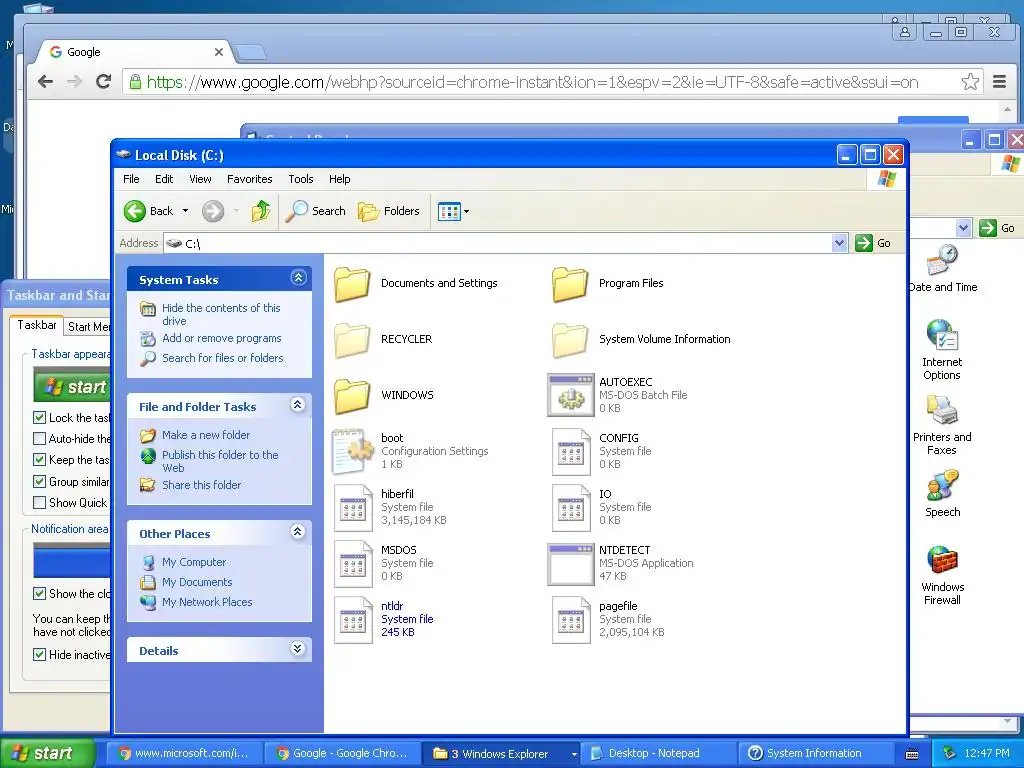Open the Windows start button on taskbar
1024x768 pixels.
point(48,754)
